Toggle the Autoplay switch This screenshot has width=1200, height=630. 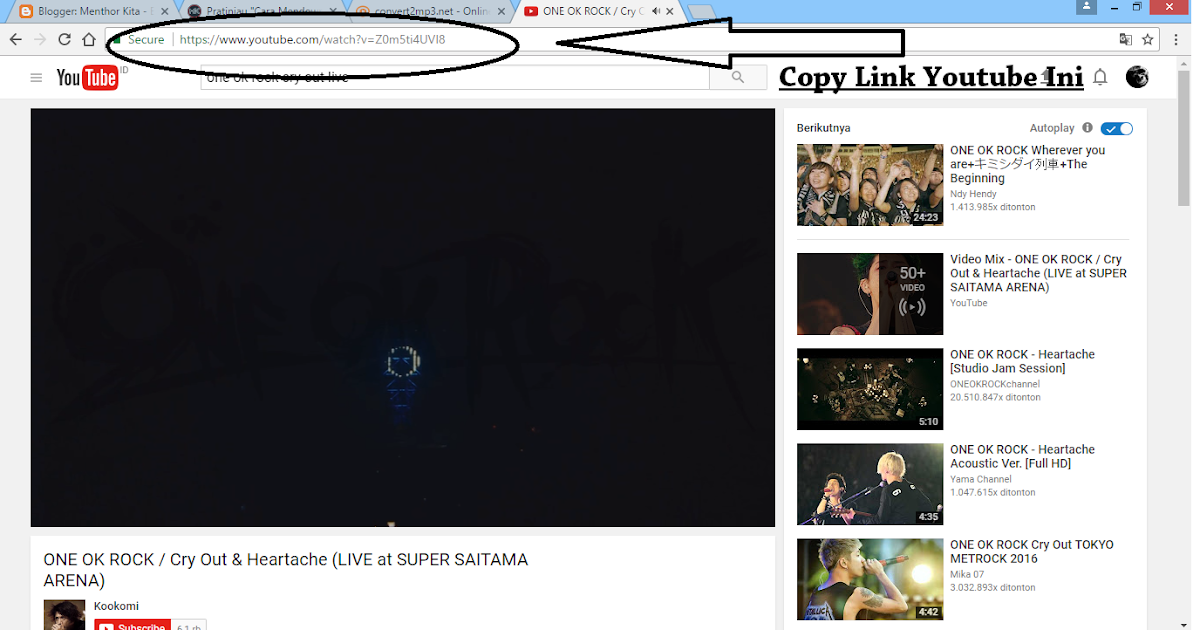pyautogui.click(x=1116, y=128)
